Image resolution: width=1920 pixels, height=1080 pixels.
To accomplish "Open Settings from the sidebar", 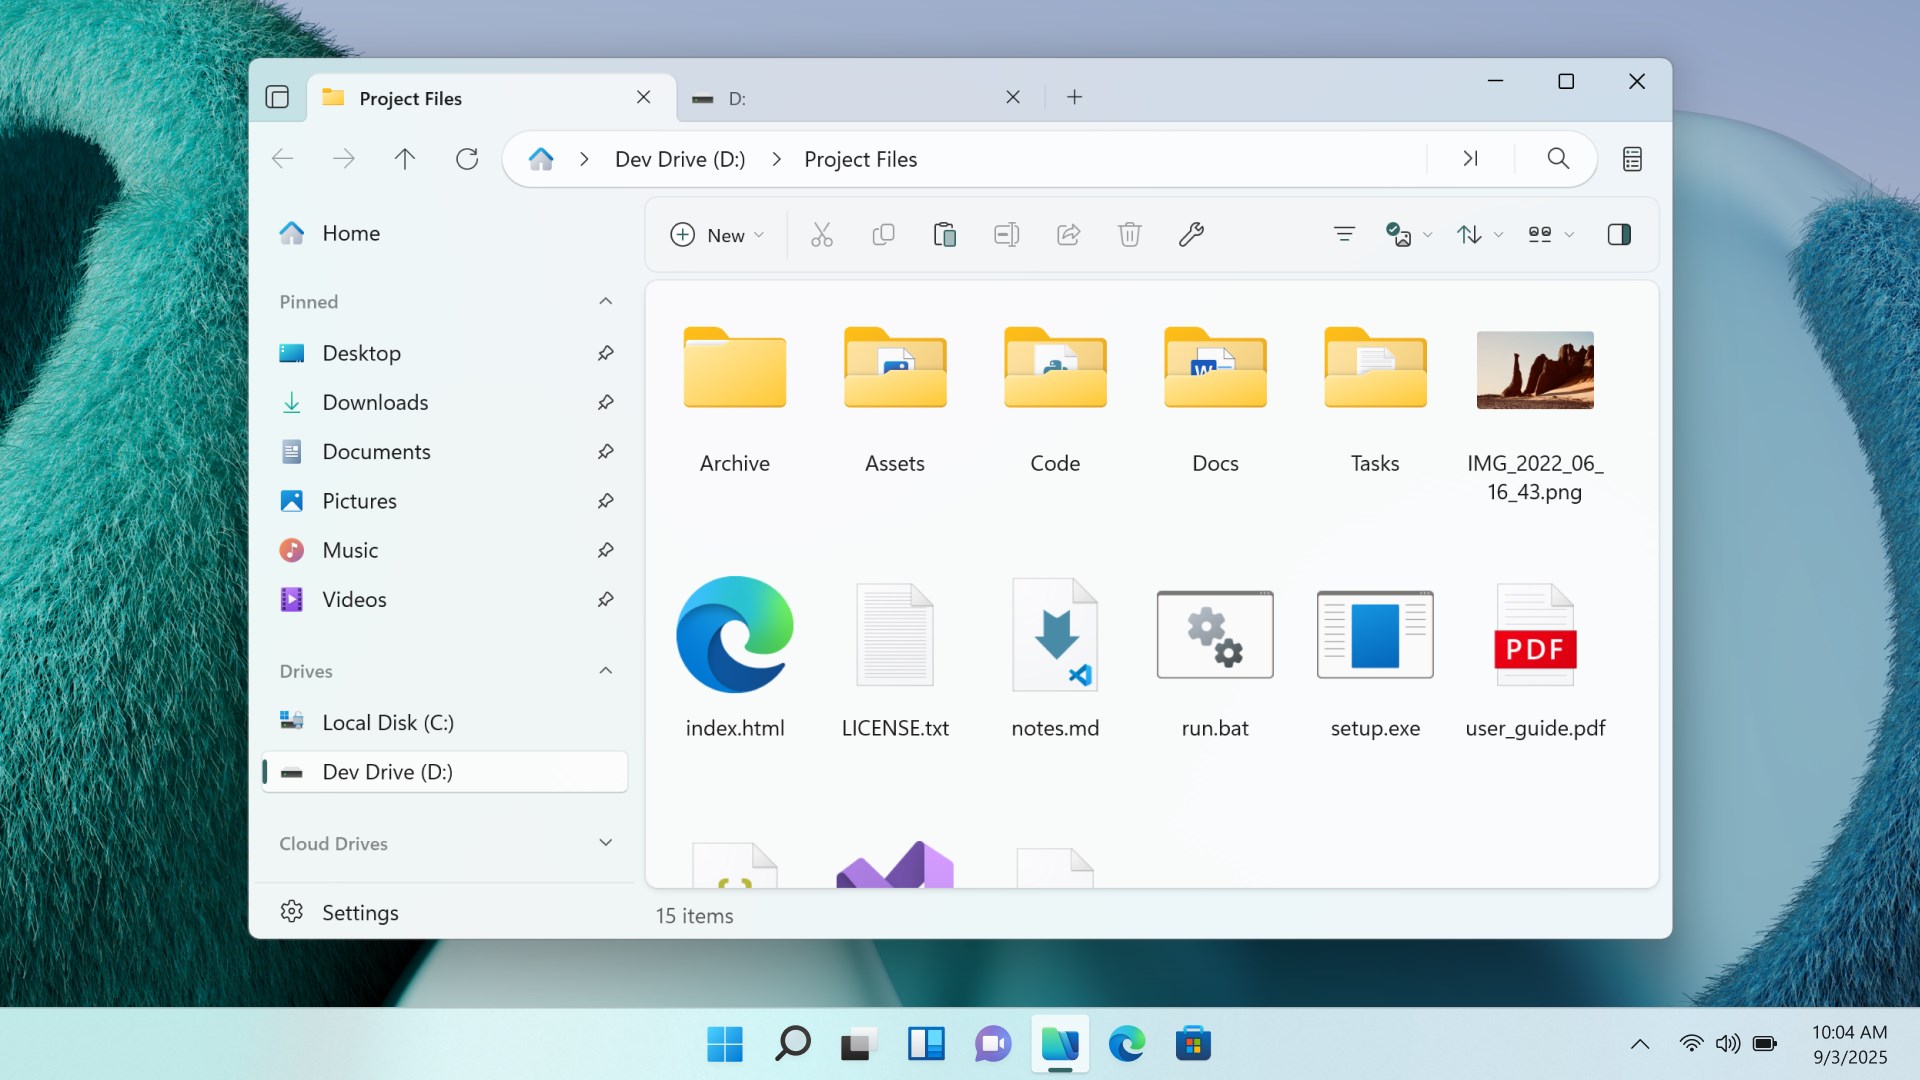I will [362, 911].
